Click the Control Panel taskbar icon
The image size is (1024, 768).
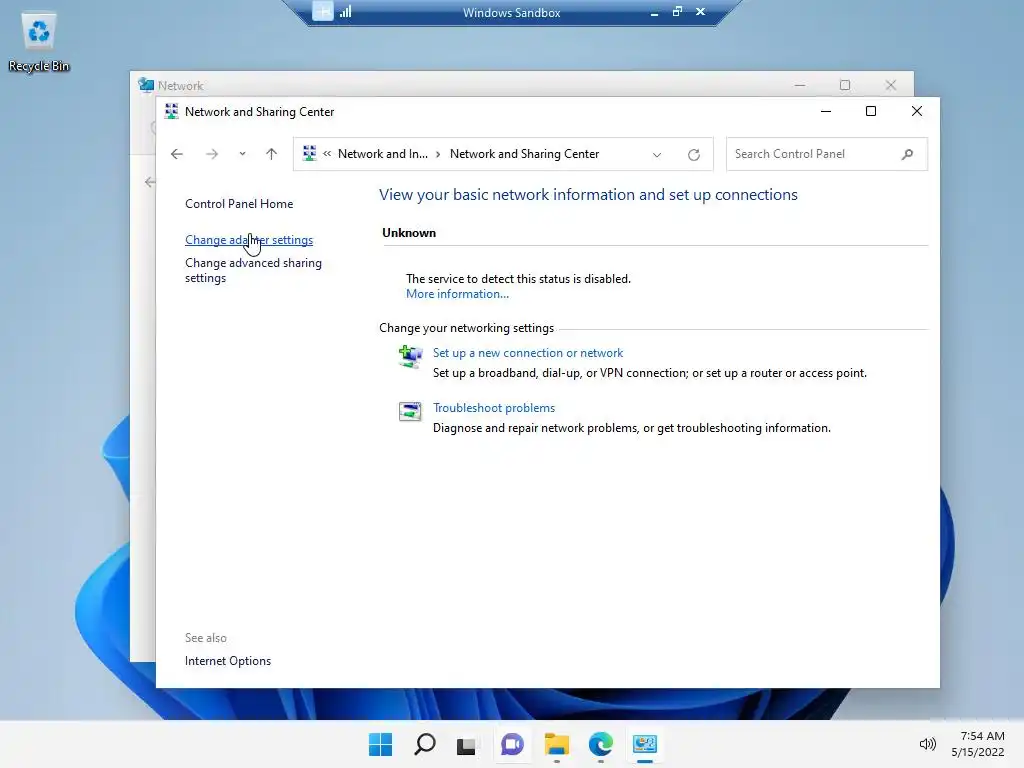(x=645, y=744)
